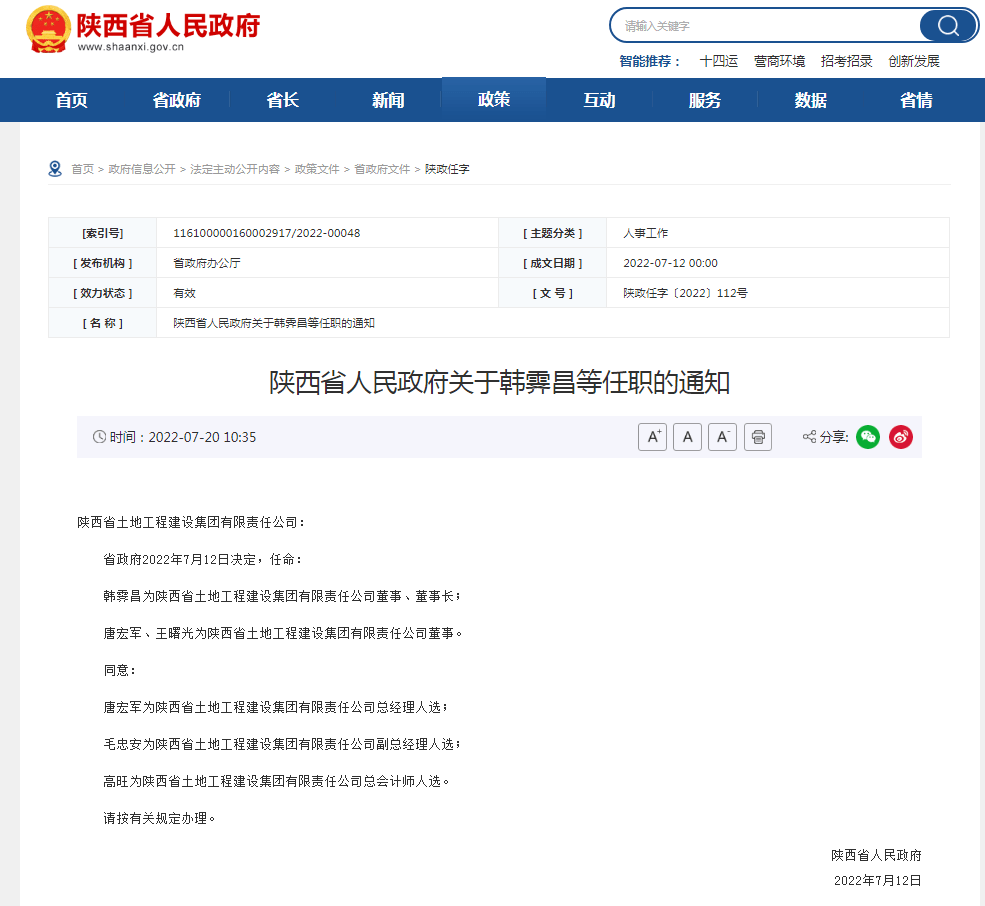Viewport: 985px width, 906px height.
Task: Open 政策文件 breadcrumb link
Action: click(x=317, y=169)
